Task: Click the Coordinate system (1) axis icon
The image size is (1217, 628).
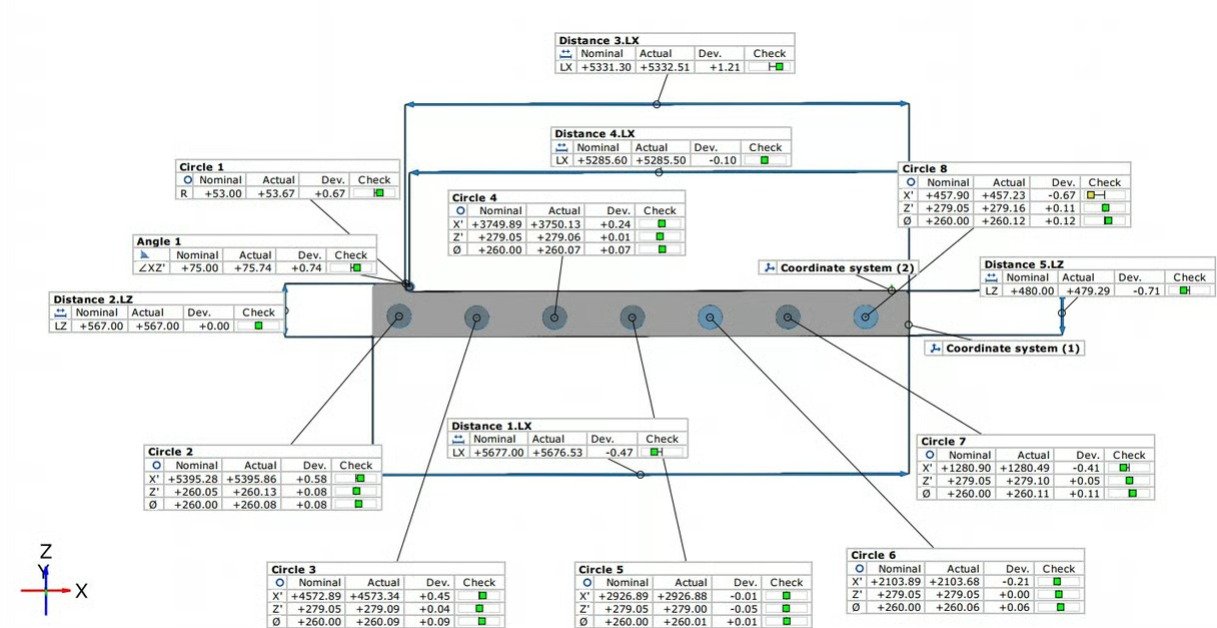Action: pos(934,348)
